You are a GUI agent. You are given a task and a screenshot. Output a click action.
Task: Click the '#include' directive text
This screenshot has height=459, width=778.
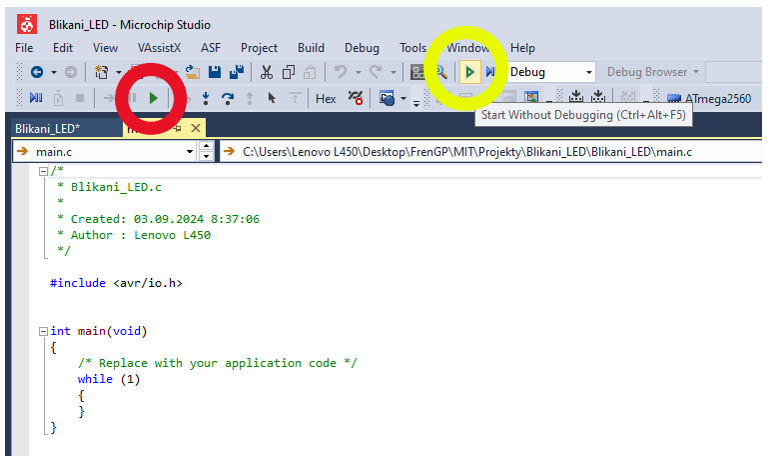78,283
